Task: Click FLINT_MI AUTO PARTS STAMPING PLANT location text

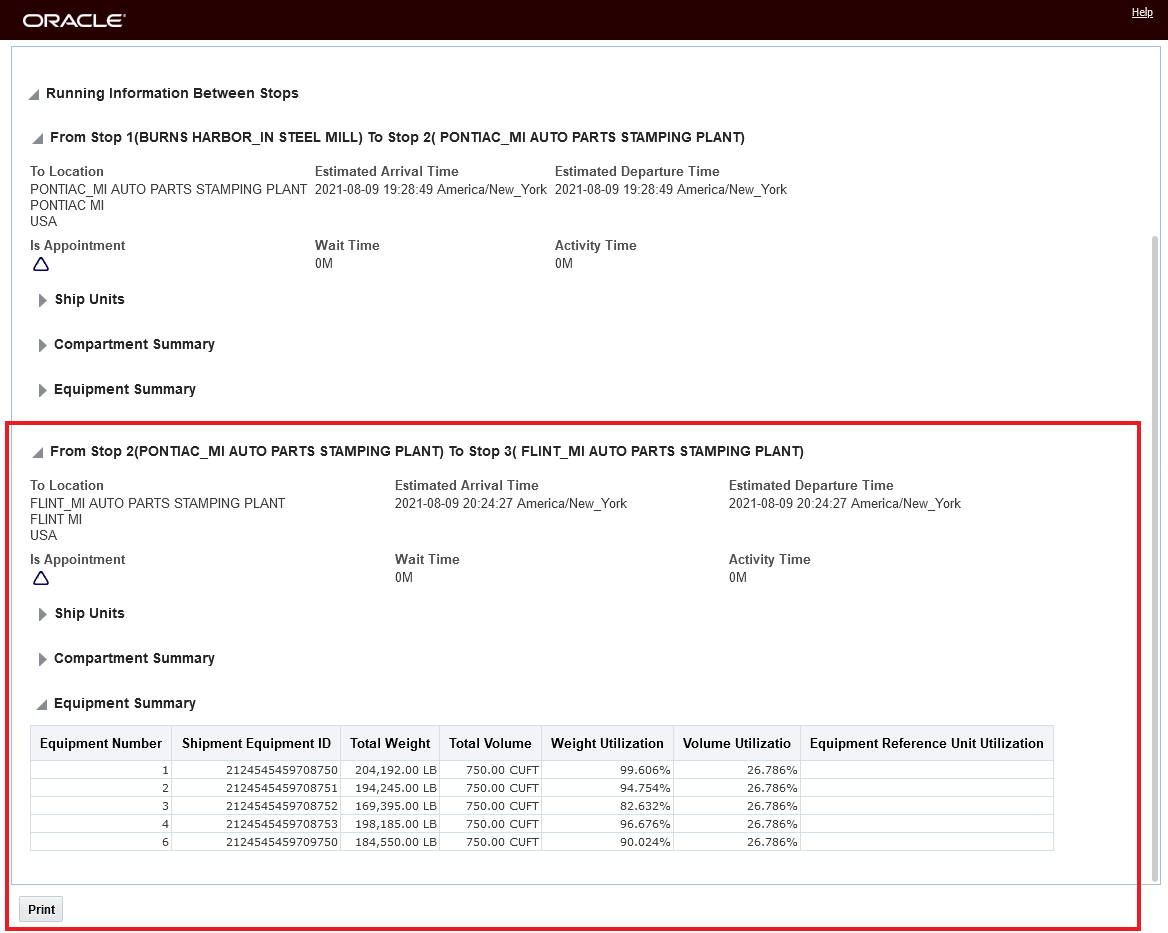Action: [x=157, y=503]
